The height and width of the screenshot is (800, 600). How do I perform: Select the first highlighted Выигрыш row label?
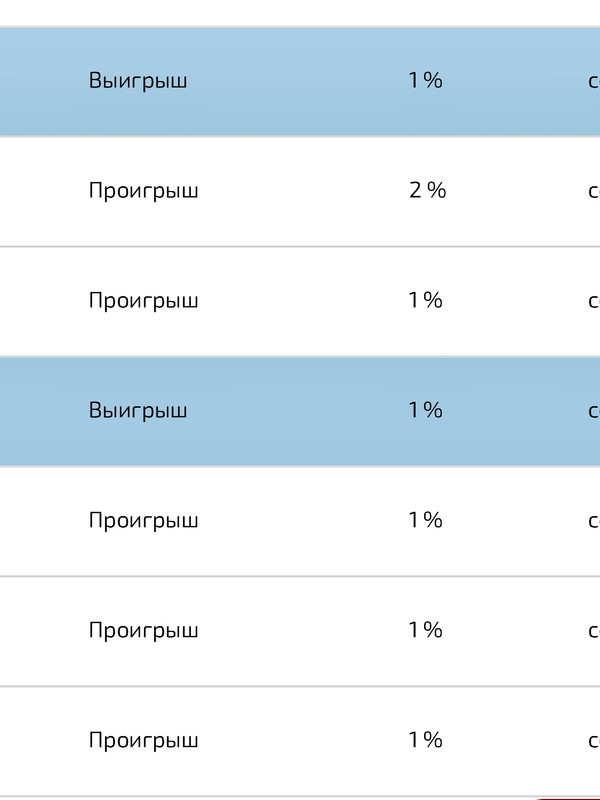(x=138, y=81)
